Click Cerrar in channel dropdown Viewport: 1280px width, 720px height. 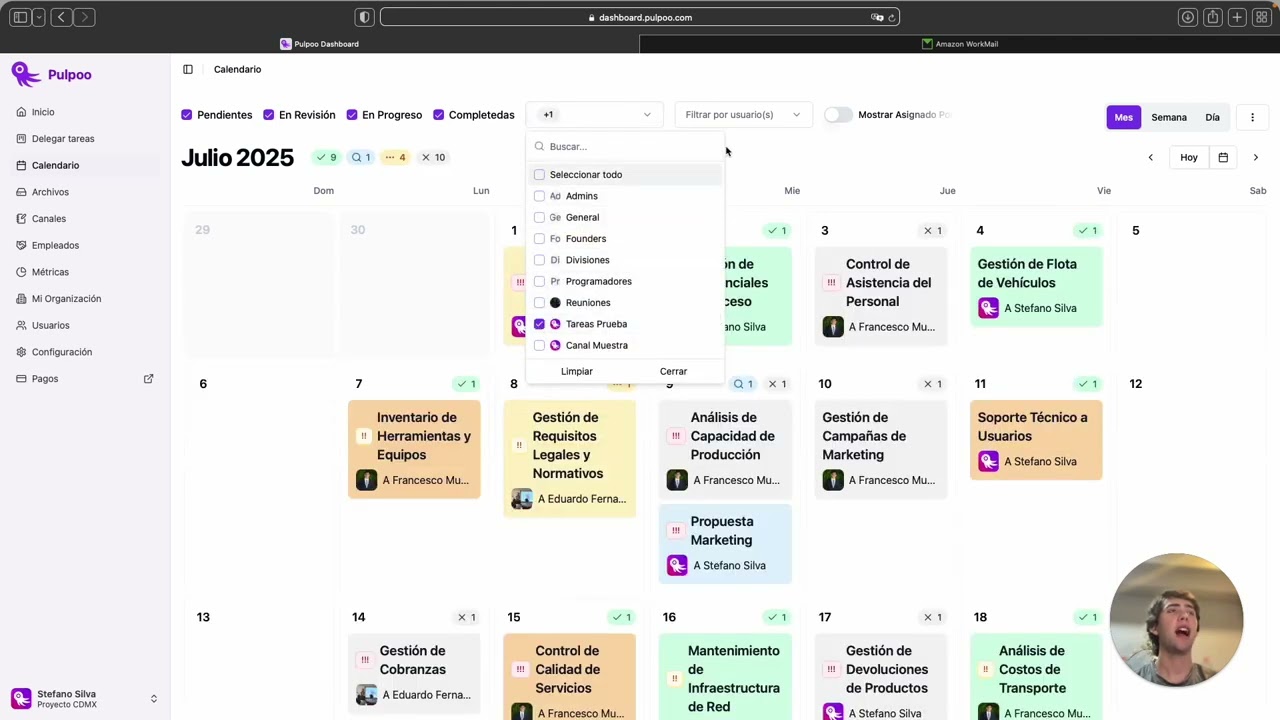click(673, 371)
